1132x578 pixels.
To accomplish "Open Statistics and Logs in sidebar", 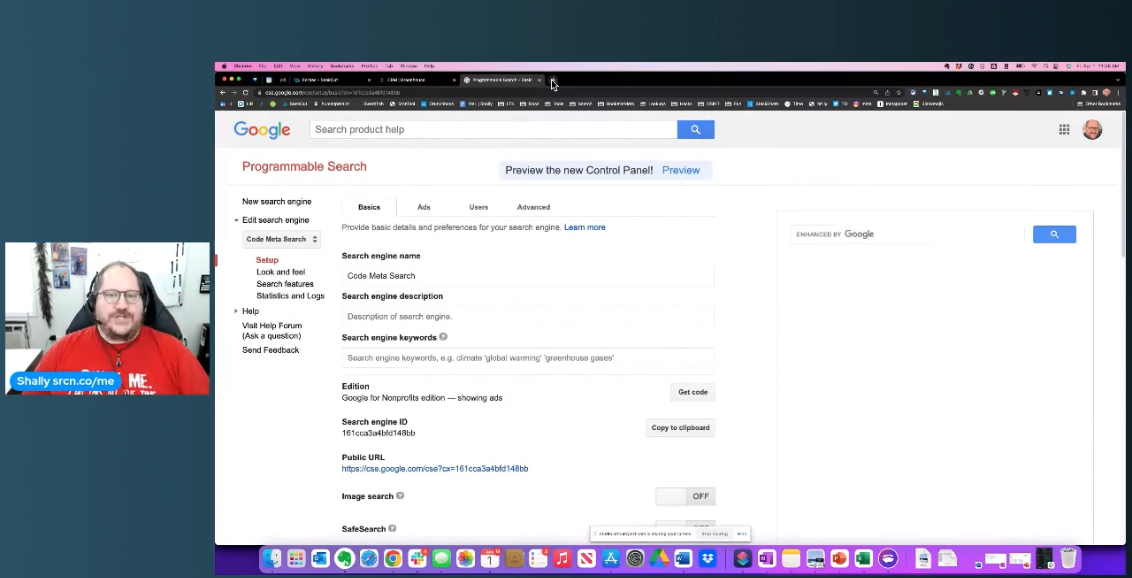I will [290, 296].
